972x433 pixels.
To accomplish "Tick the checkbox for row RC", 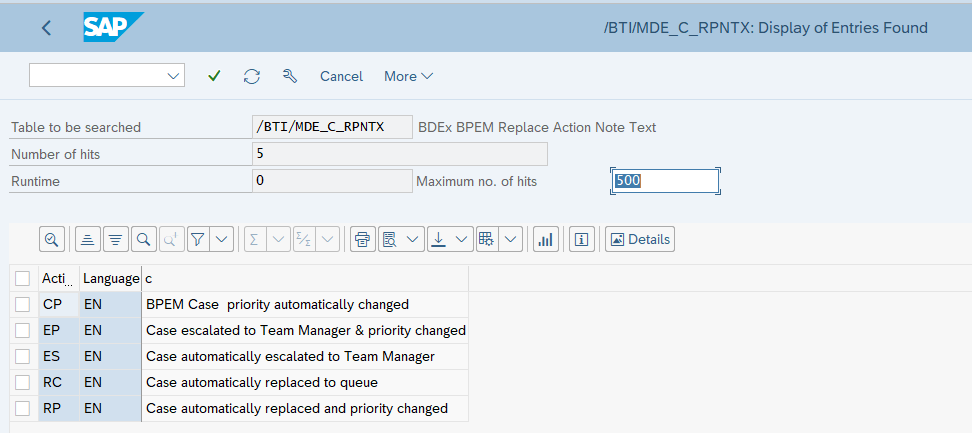I will (x=22, y=382).
